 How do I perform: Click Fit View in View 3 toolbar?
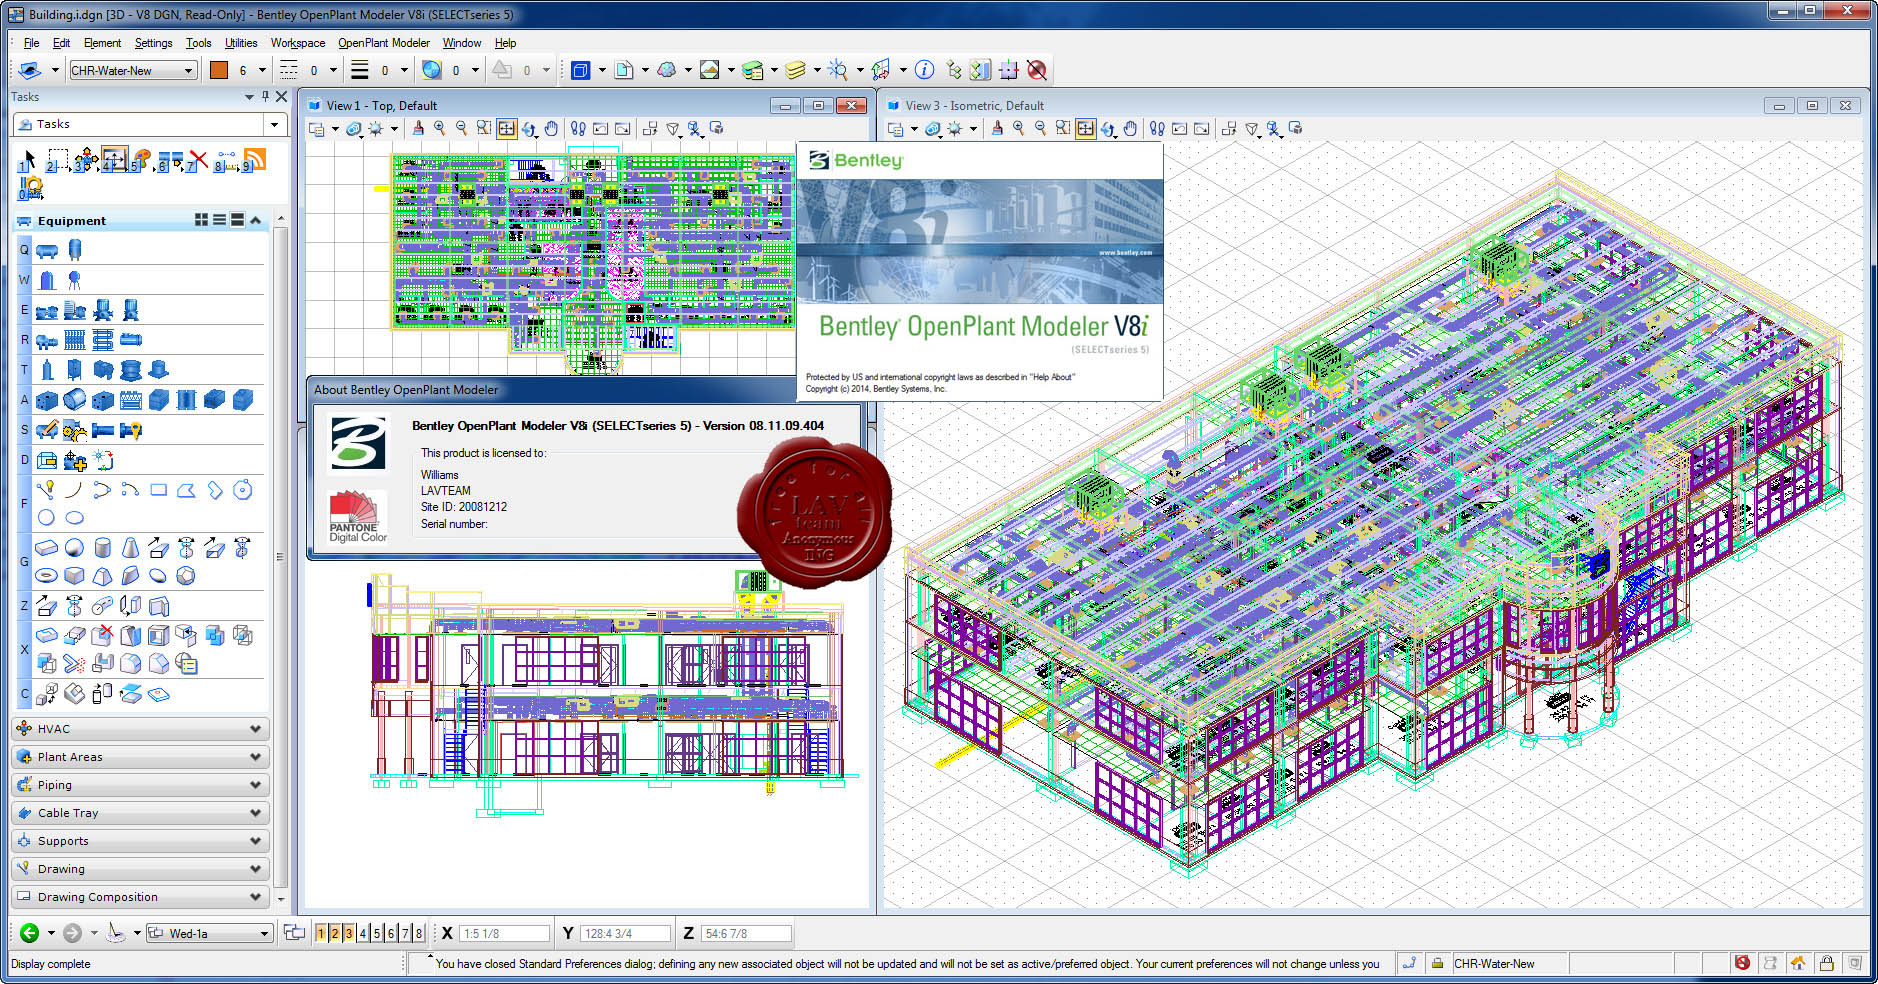click(1085, 128)
